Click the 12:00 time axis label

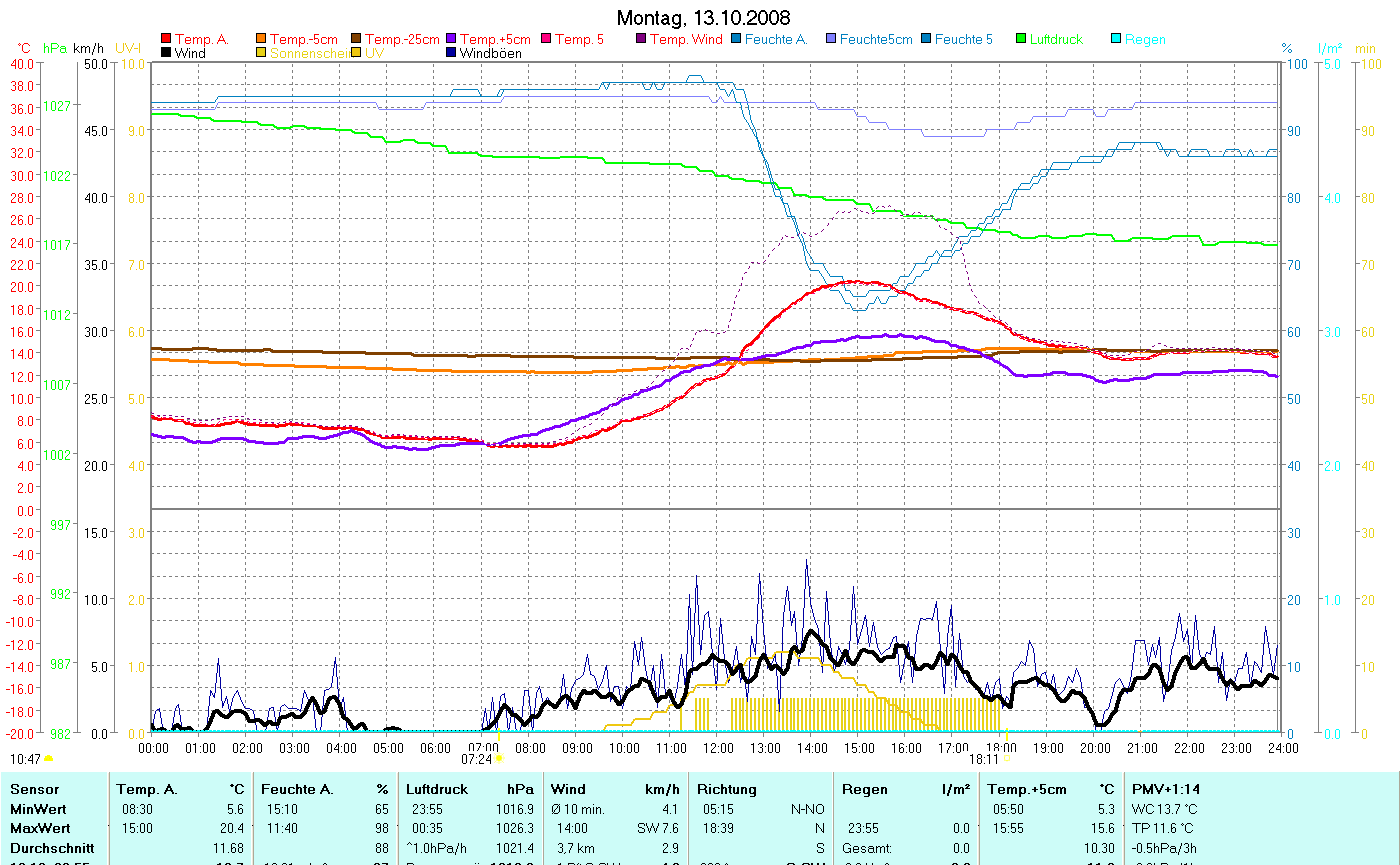[718, 747]
